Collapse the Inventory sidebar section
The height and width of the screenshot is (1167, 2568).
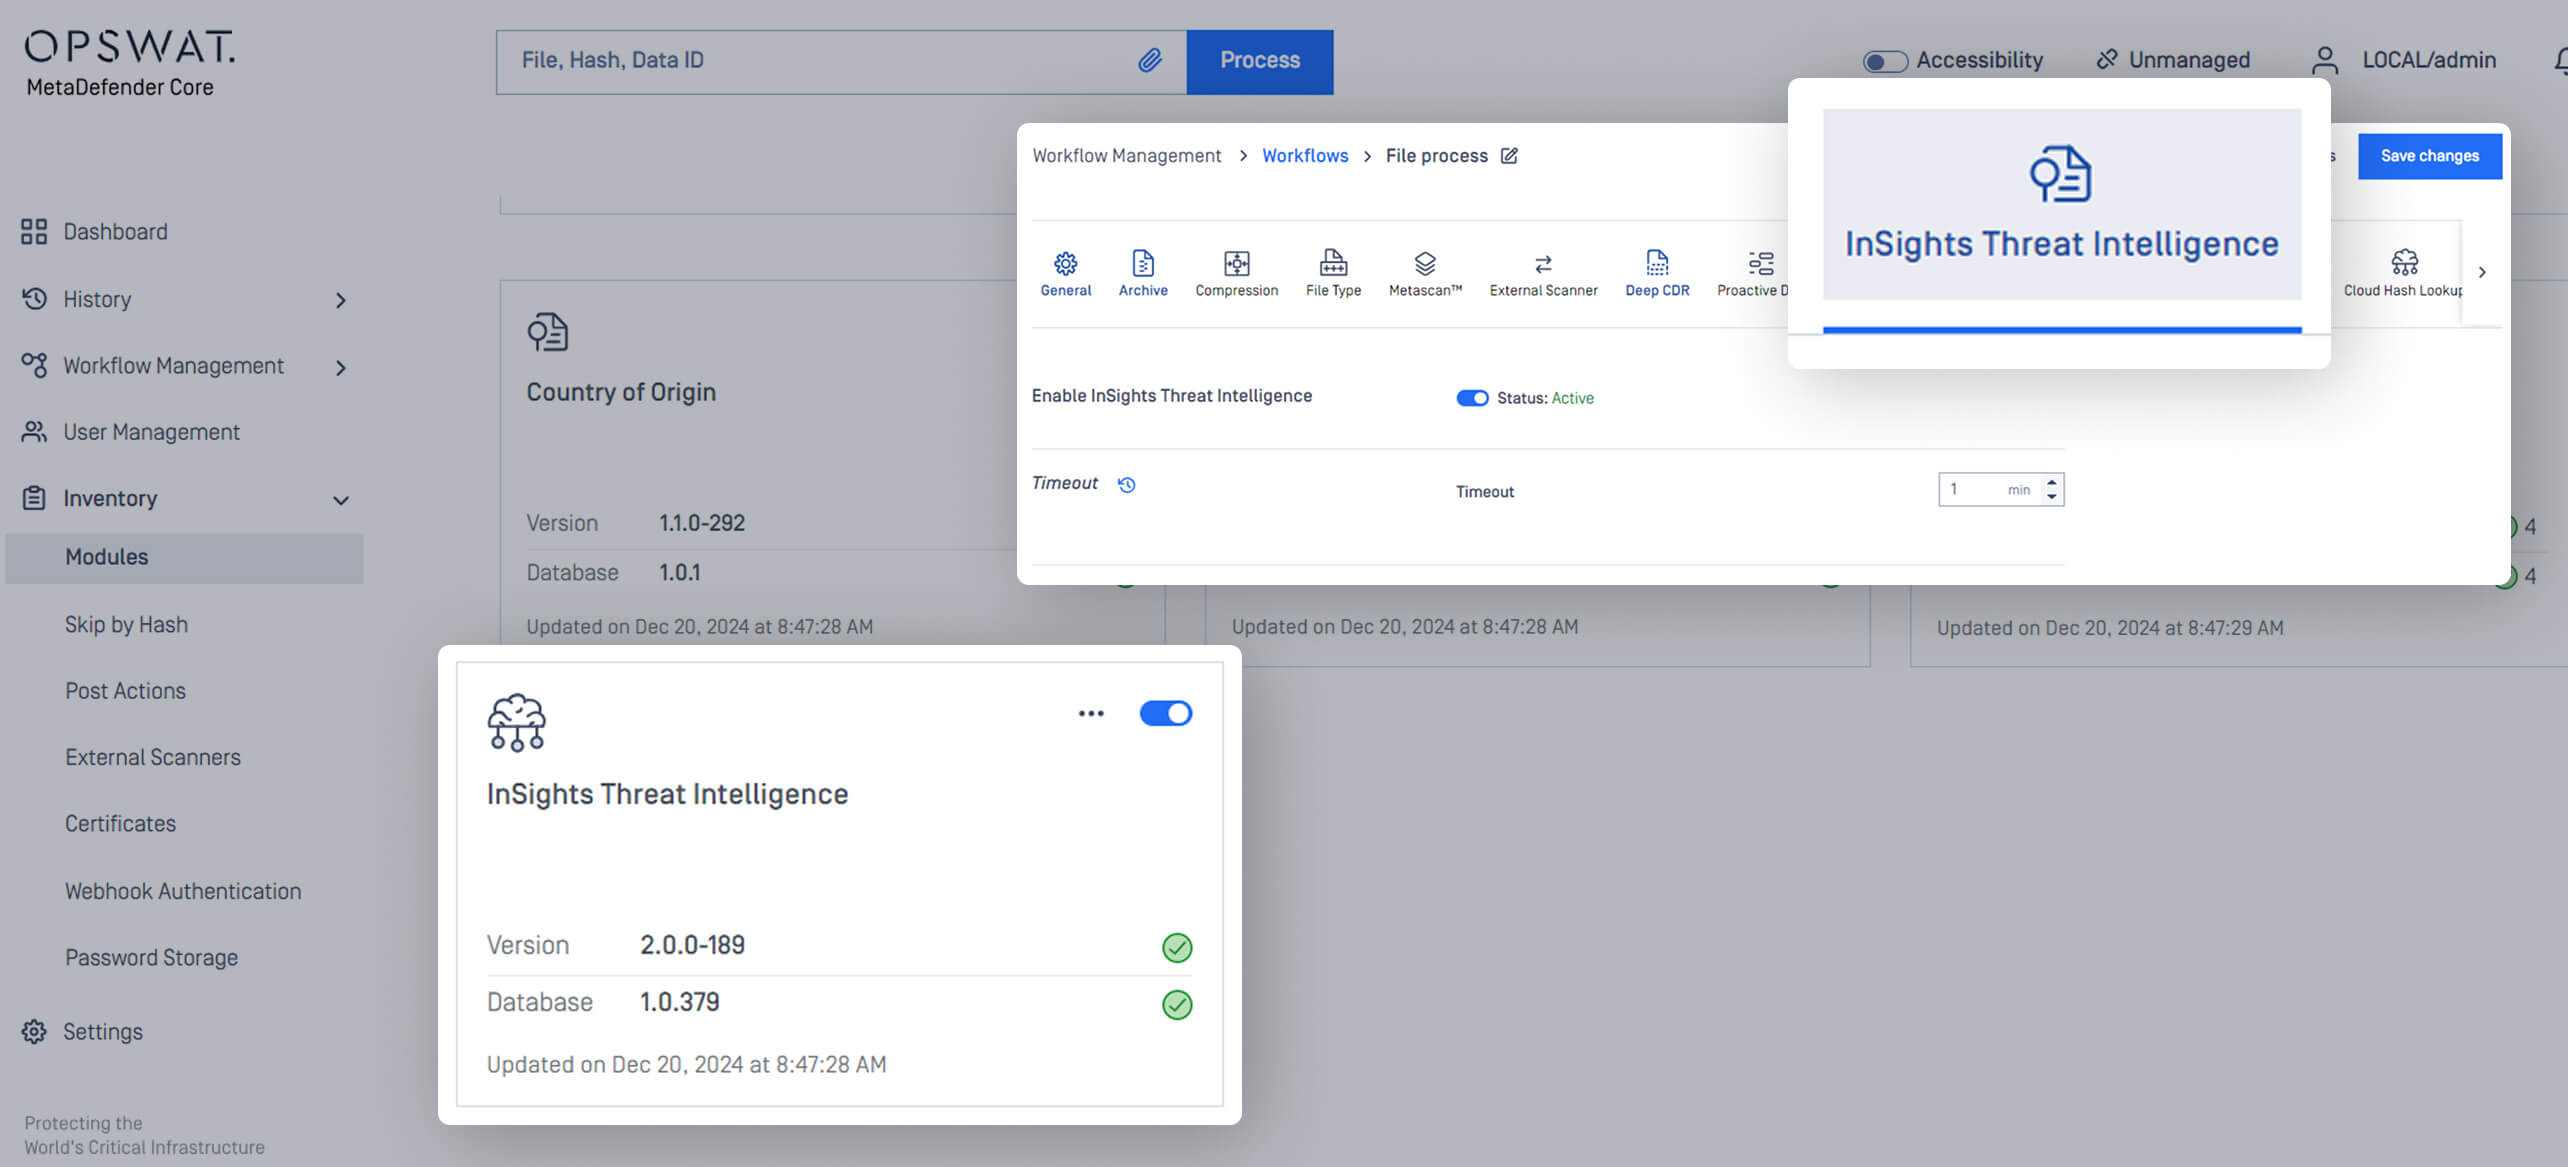[x=340, y=498]
